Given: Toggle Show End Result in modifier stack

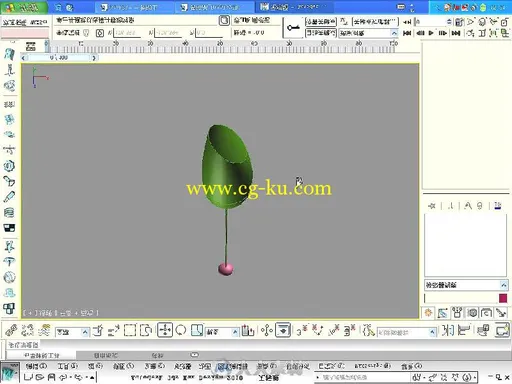Looking at the screenshot, I should click(x=450, y=206).
